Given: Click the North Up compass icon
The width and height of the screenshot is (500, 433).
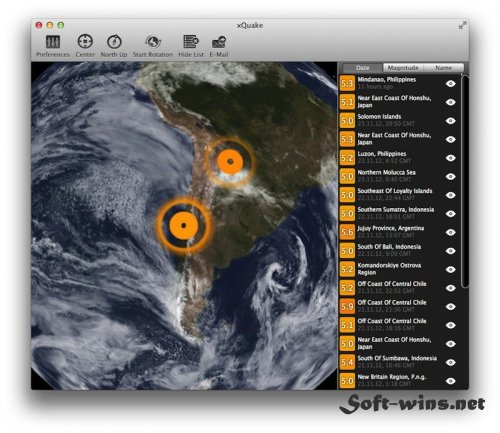Looking at the screenshot, I should (x=114, y=42).
